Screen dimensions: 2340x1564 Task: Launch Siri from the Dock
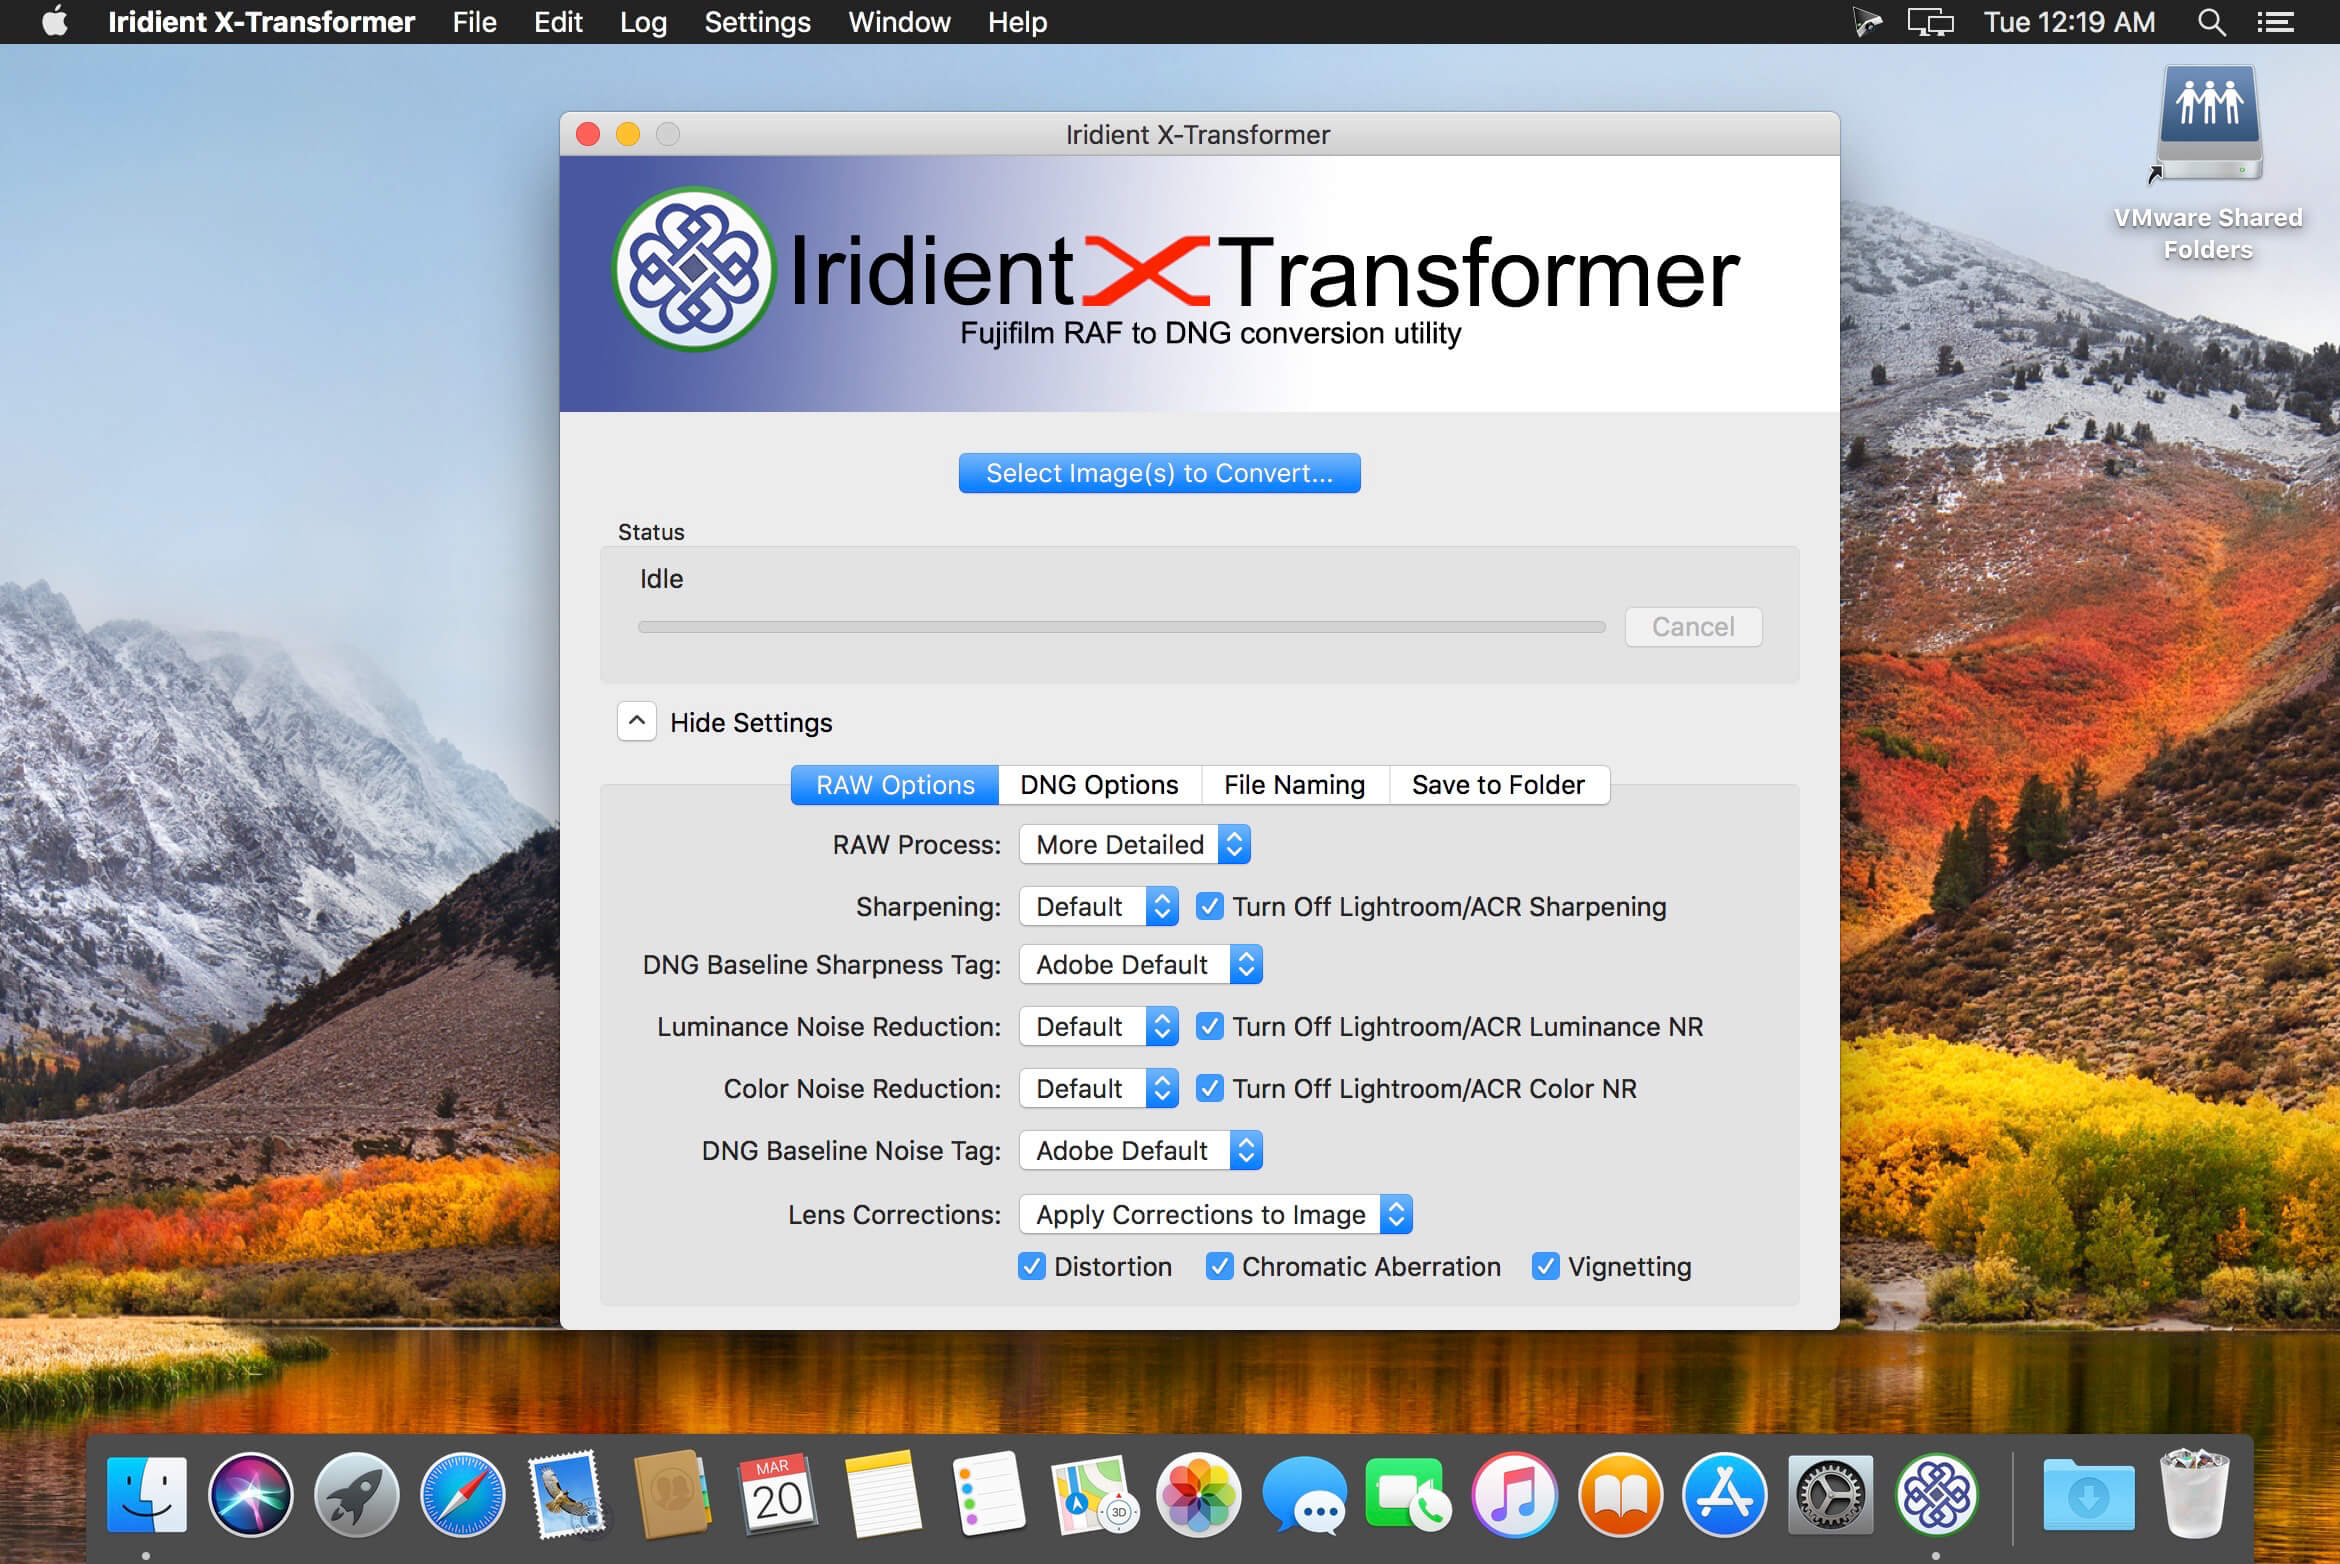point(251,1495)
